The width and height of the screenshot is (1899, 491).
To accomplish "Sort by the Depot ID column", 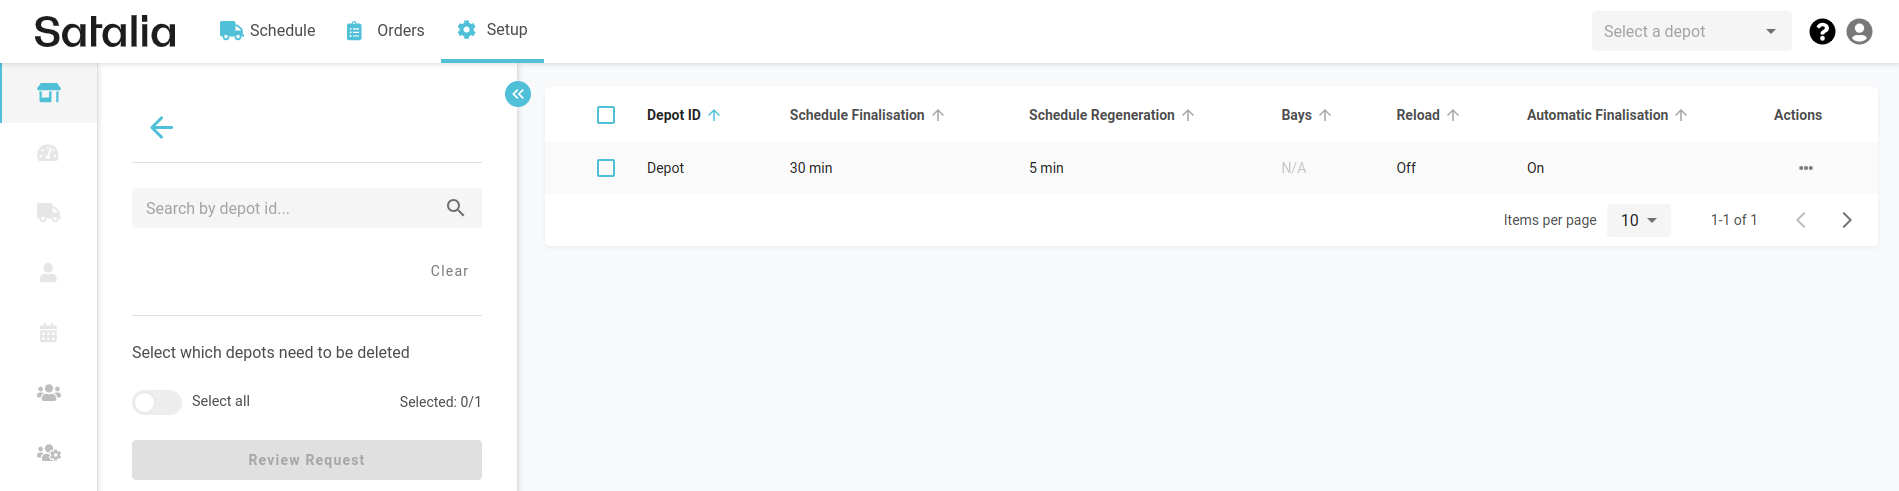I will point(674,115).
